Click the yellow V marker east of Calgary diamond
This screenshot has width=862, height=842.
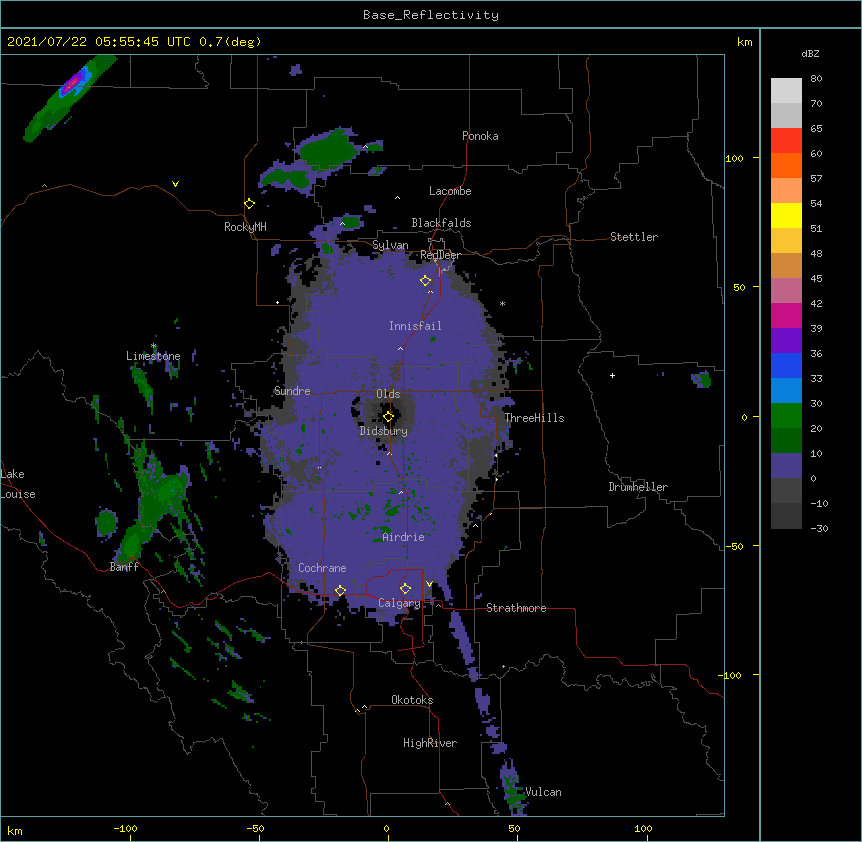[429, 584]
